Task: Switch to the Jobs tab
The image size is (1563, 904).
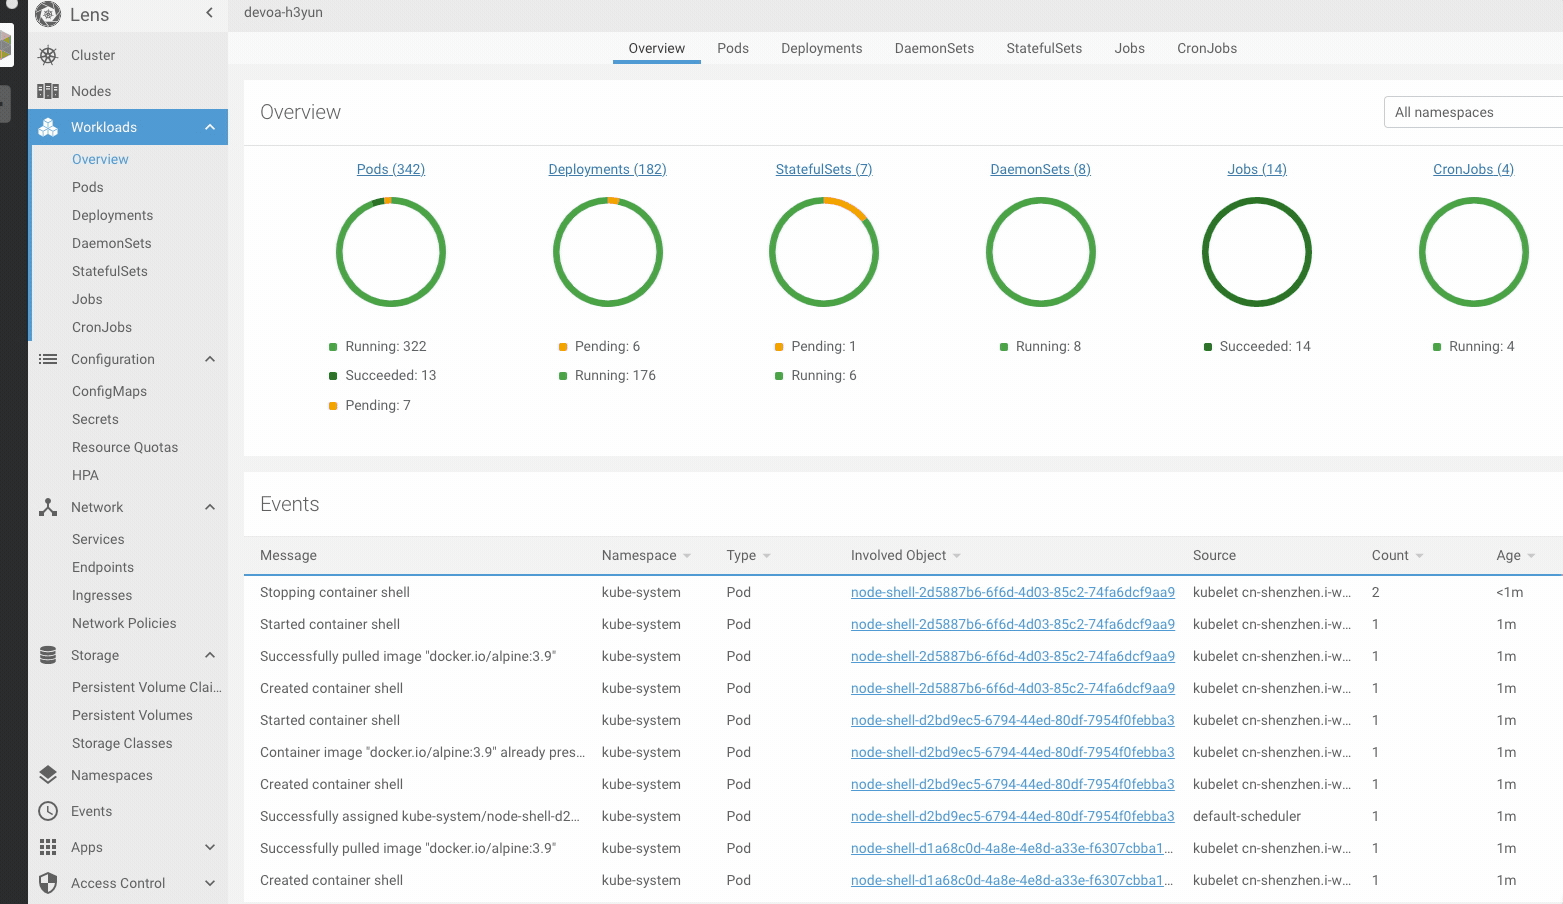Action: (x=1130, y=48)
